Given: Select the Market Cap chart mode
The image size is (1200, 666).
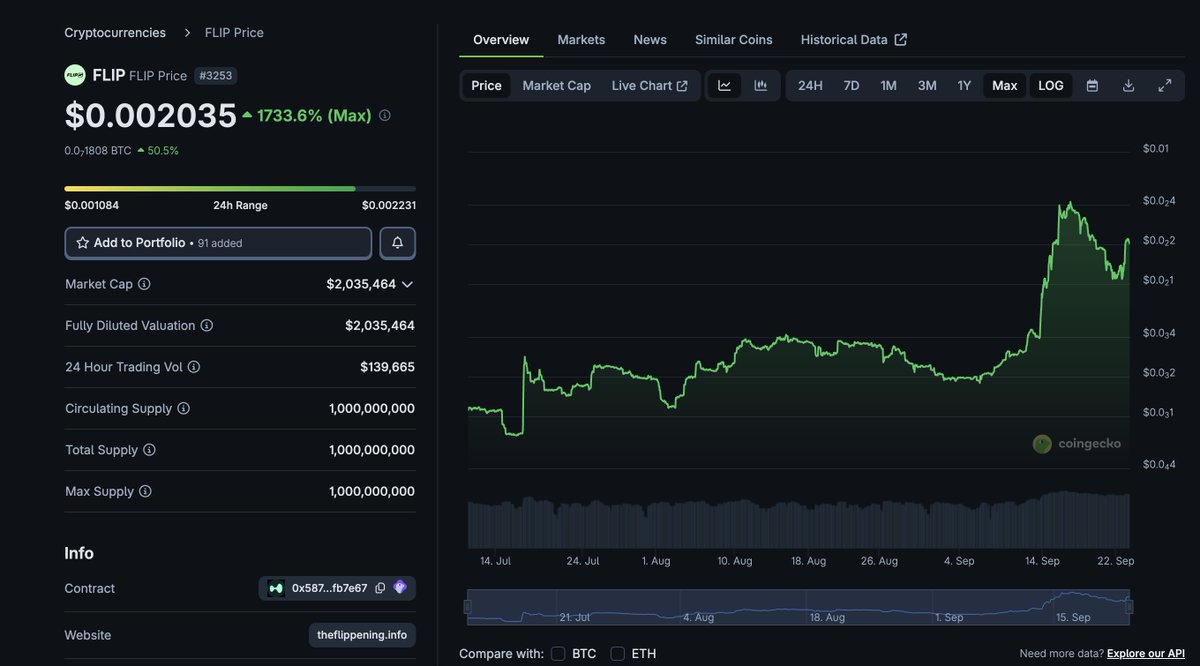Looking at the screenshot, I should click(557, 86).
